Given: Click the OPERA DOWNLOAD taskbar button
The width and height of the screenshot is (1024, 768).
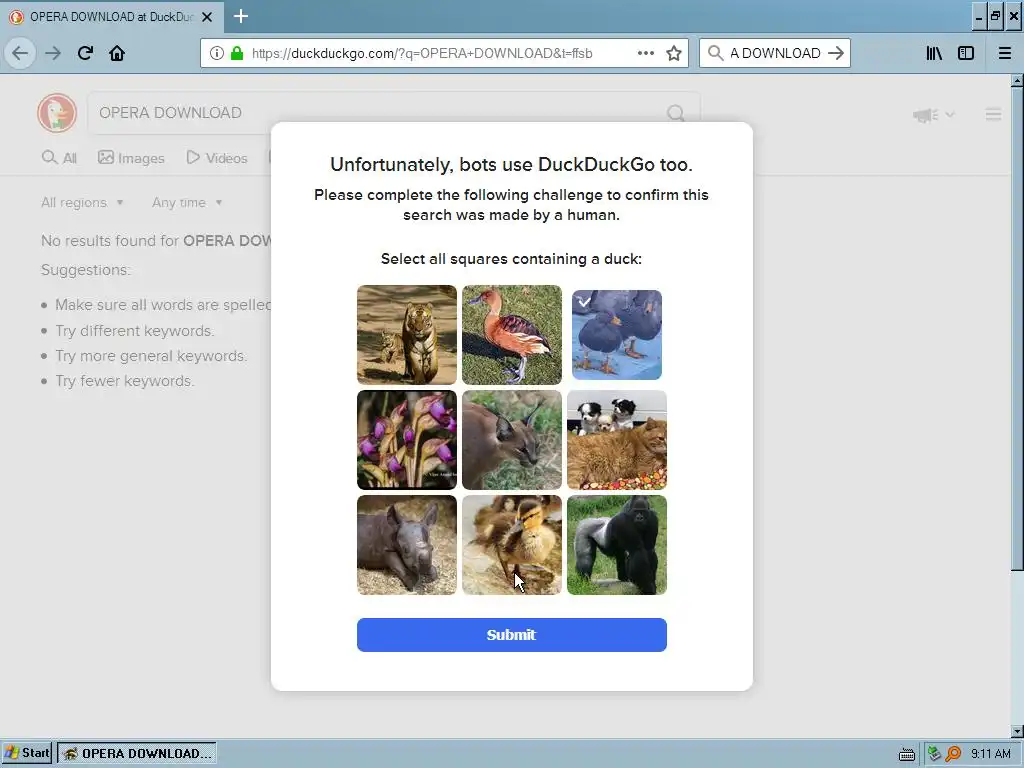Looking at the screenshot, I should pyautogui.click(x=137, y=753).
